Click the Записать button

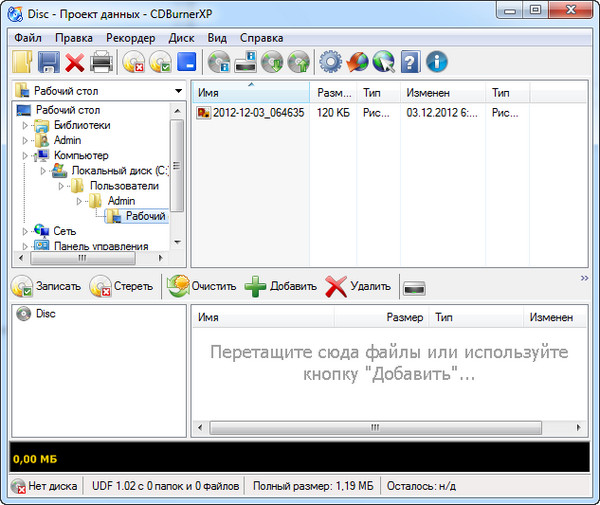pos(46,287)
